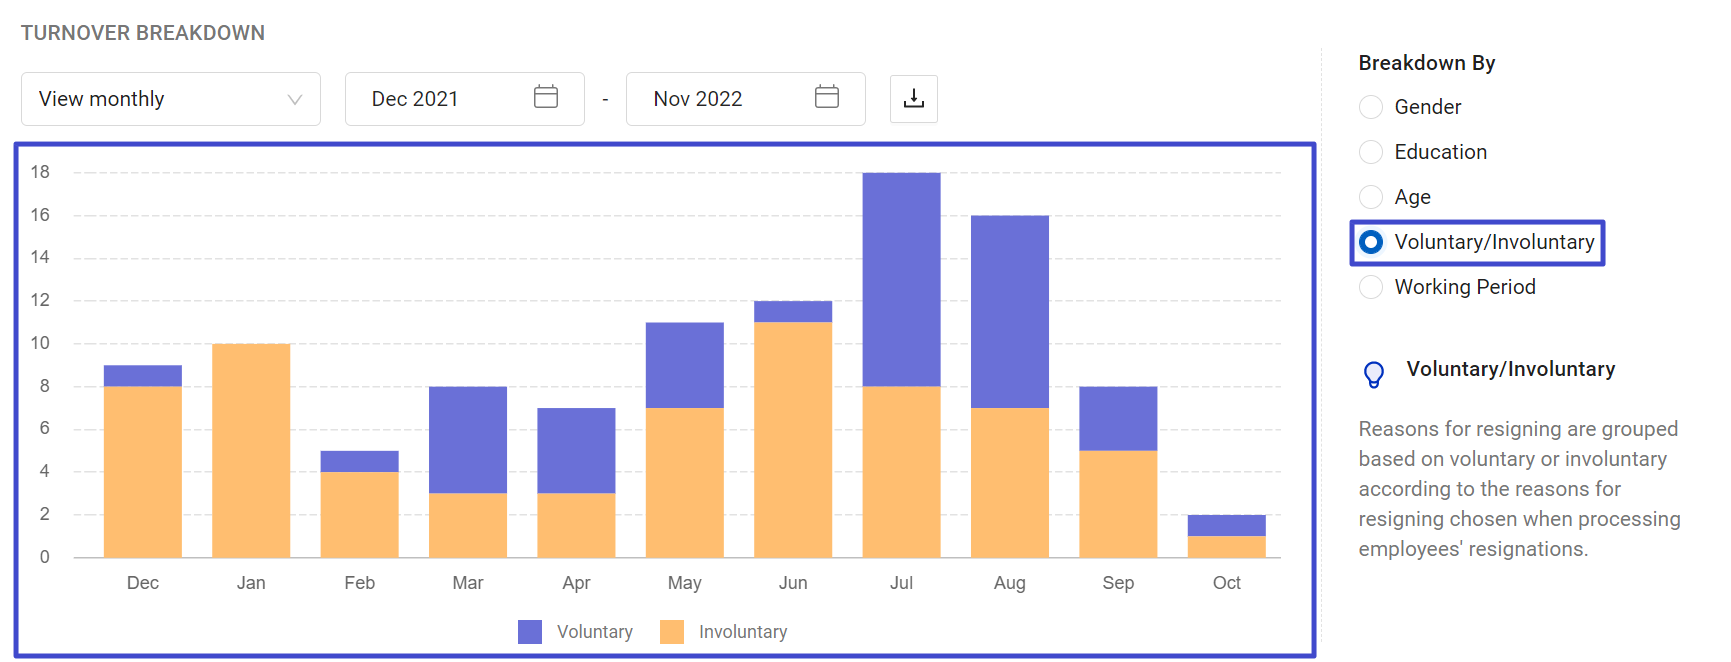Image resolution: width=1731 pixels, height=662 pixels.
Task: Click the voluntary segment of Aug bar
Action: [1009, 312]
